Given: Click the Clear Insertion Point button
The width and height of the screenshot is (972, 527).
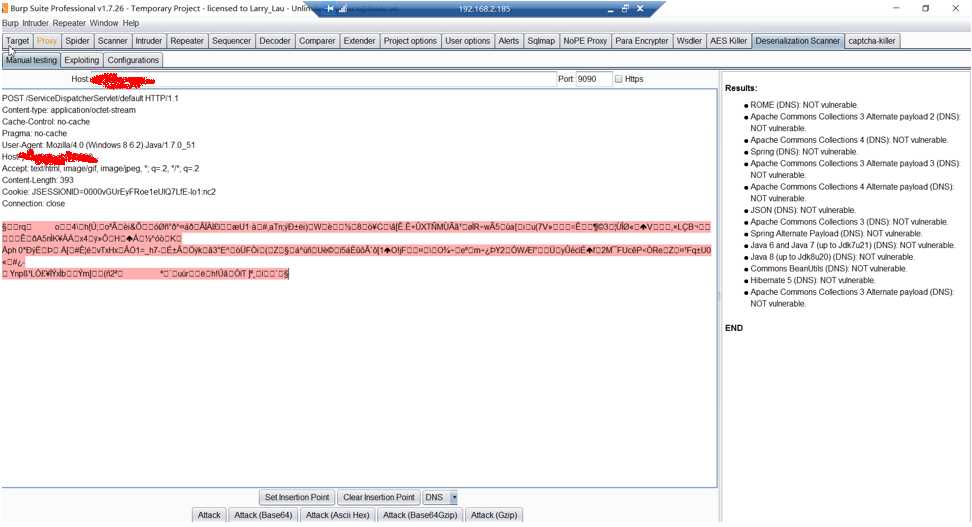Looking at the screenshot, I should click(379, 497).
